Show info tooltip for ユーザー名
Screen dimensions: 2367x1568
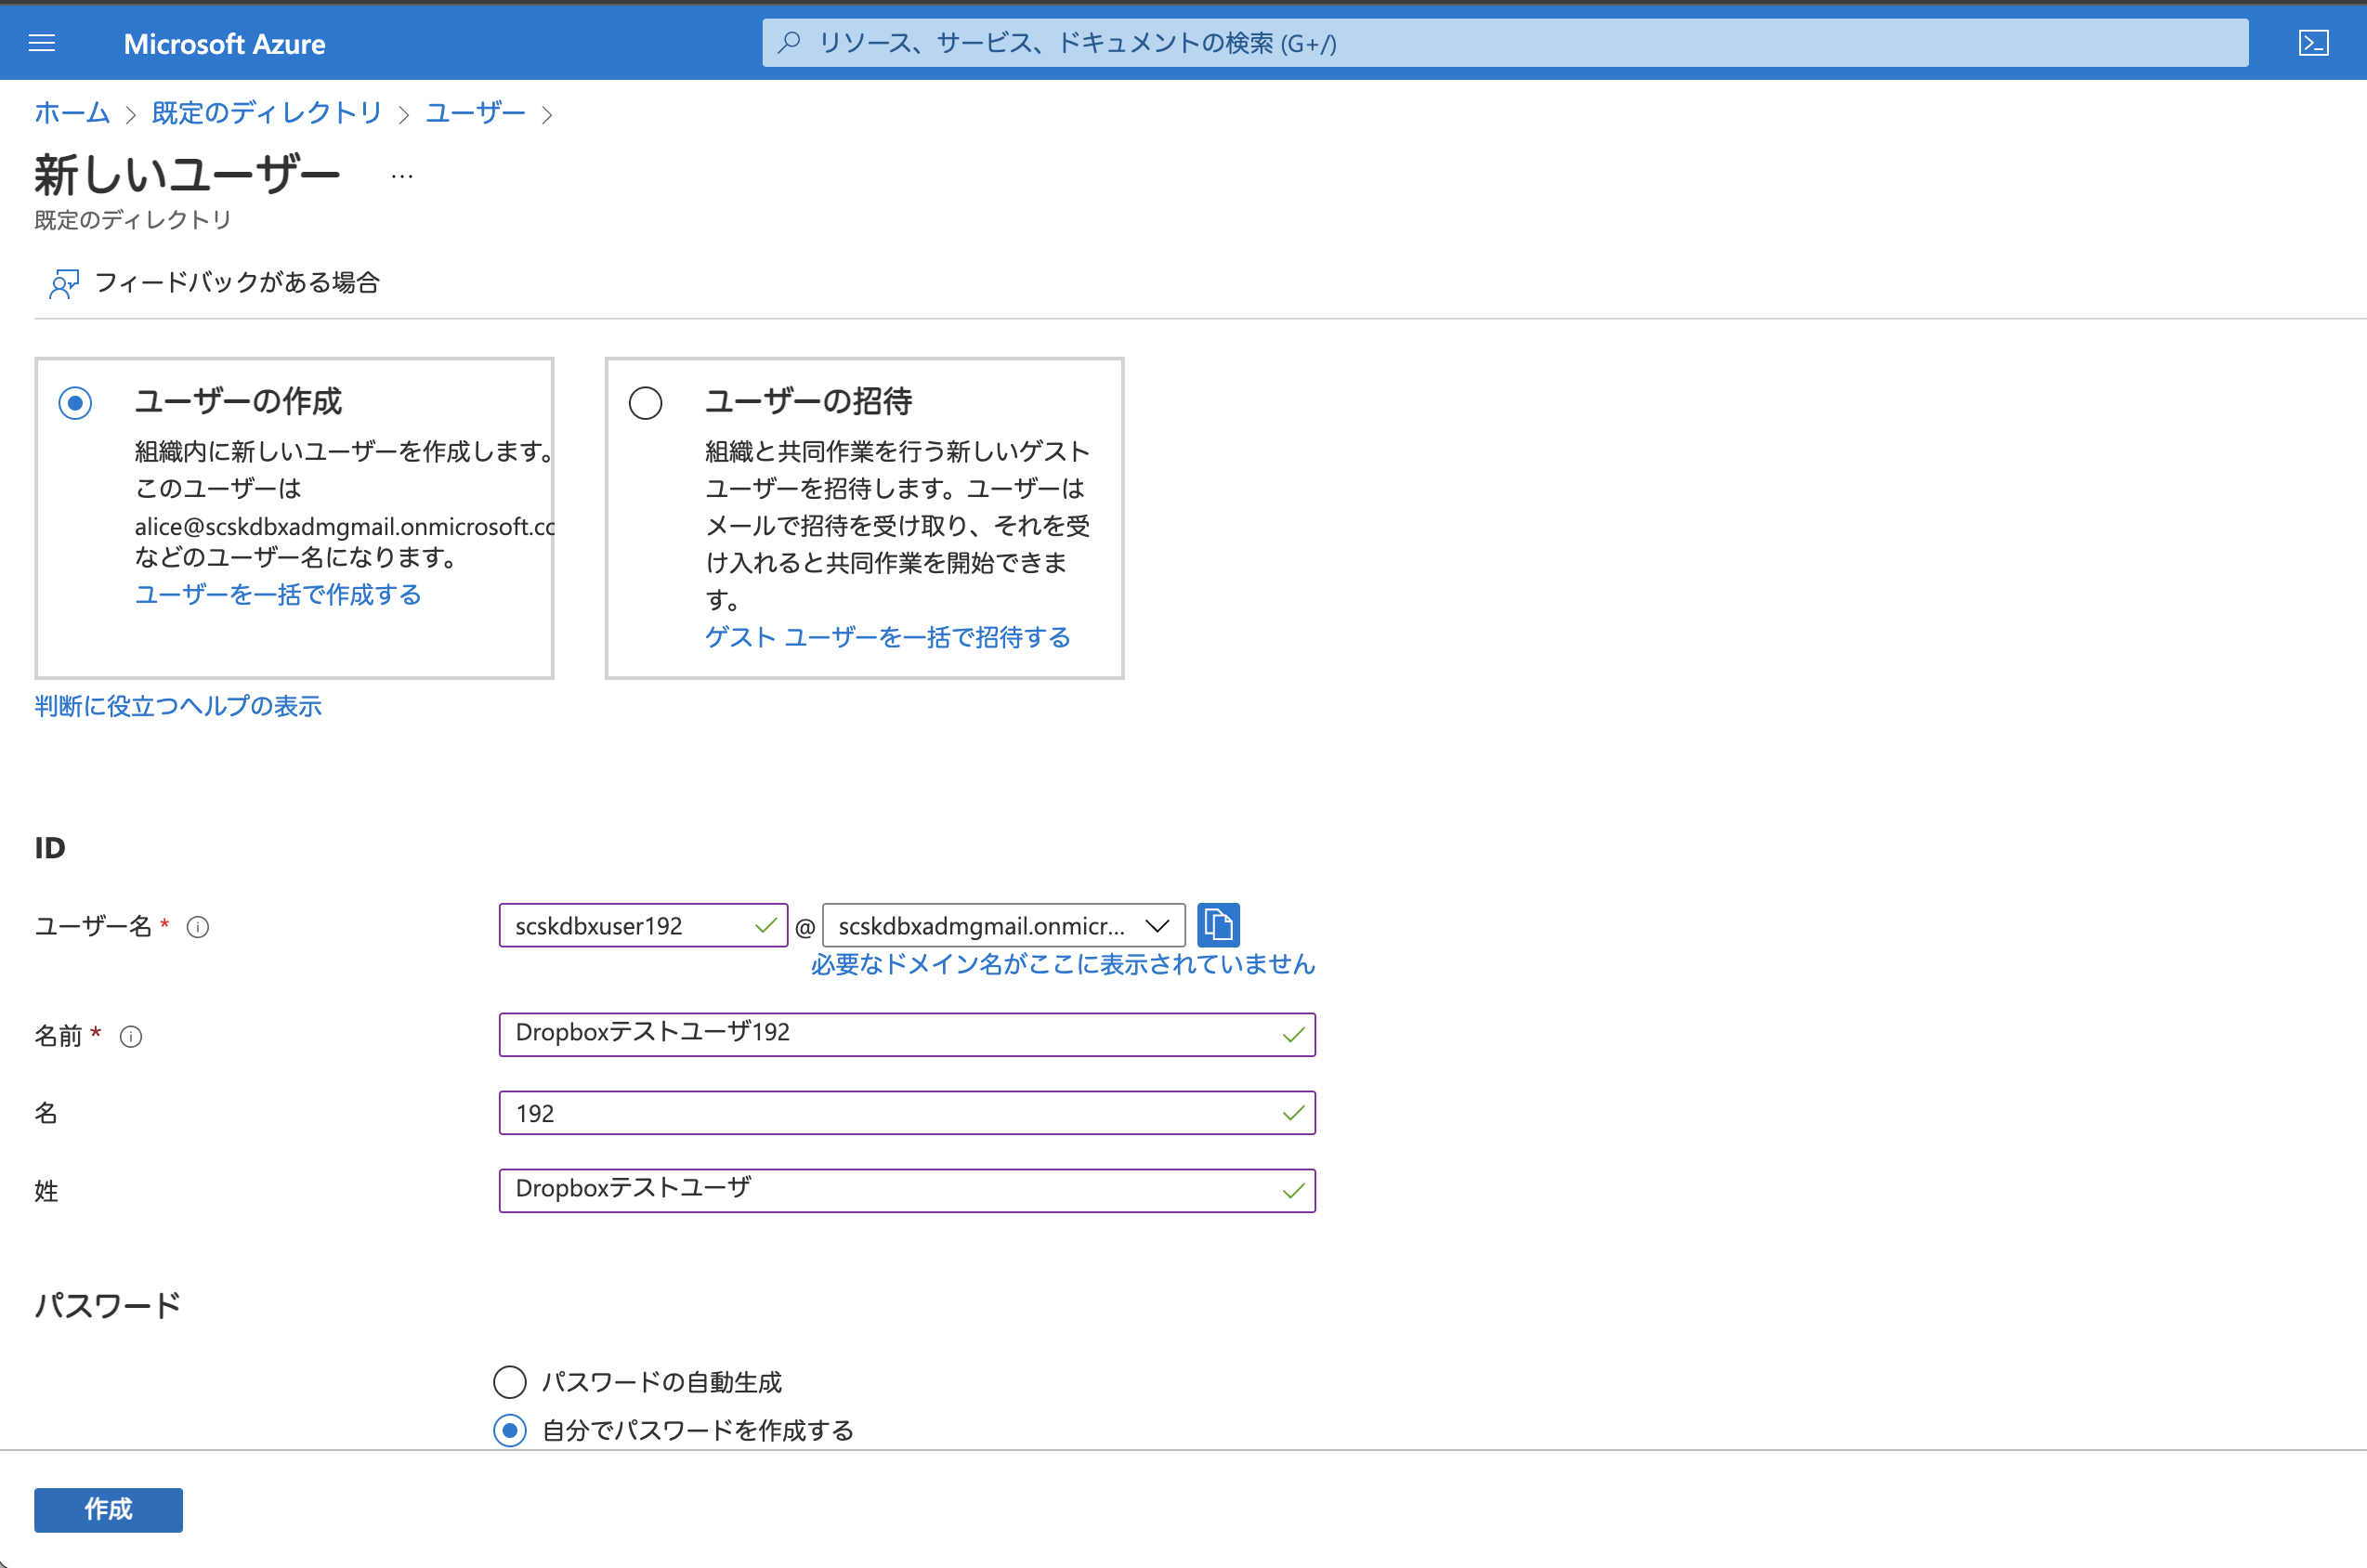click(198, 927)
